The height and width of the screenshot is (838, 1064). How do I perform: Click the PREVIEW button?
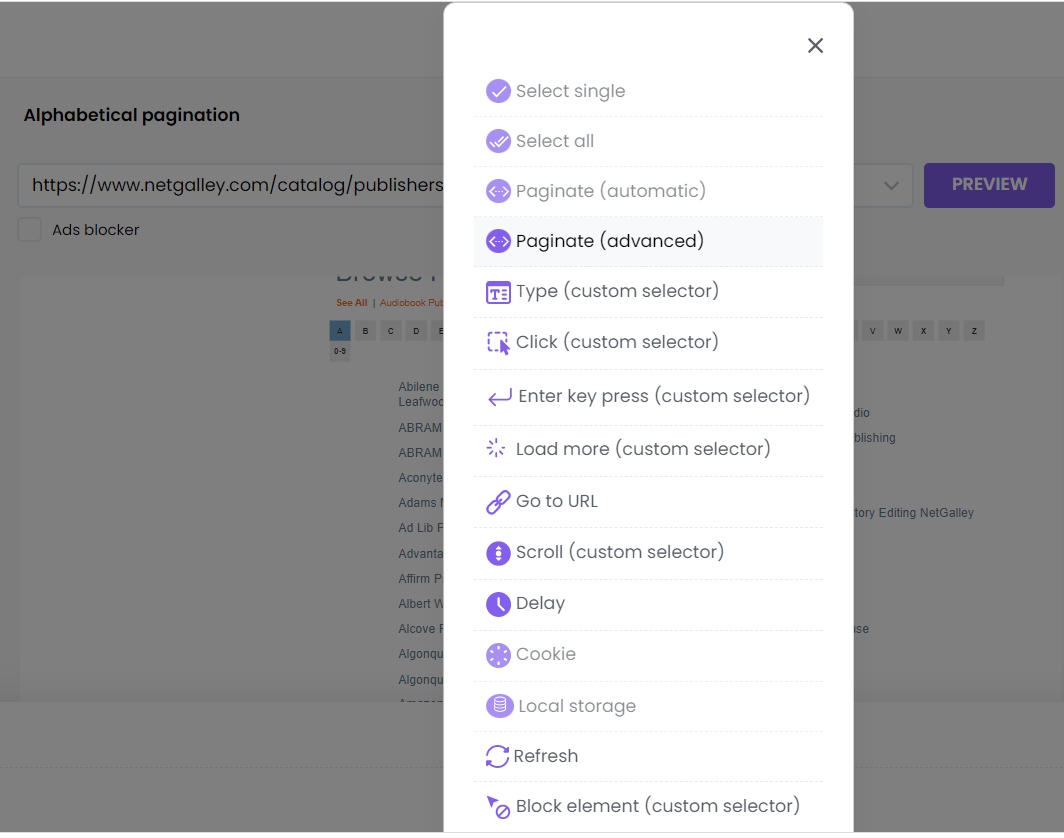(x=989, y=185)
